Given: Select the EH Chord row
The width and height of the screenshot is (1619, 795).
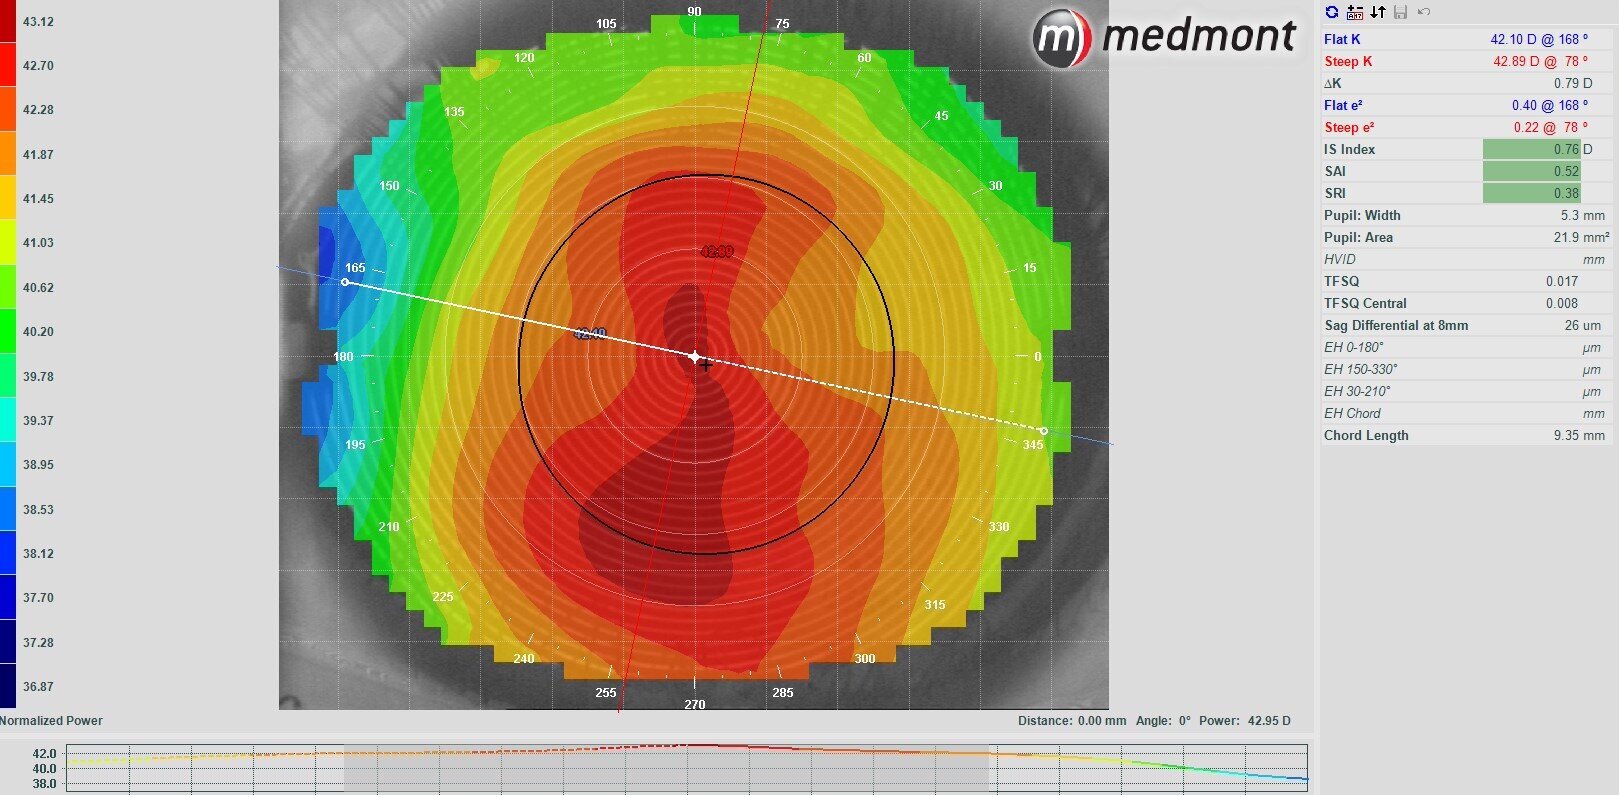Looking at the screenshot, I should click(x=1466, y=413).
